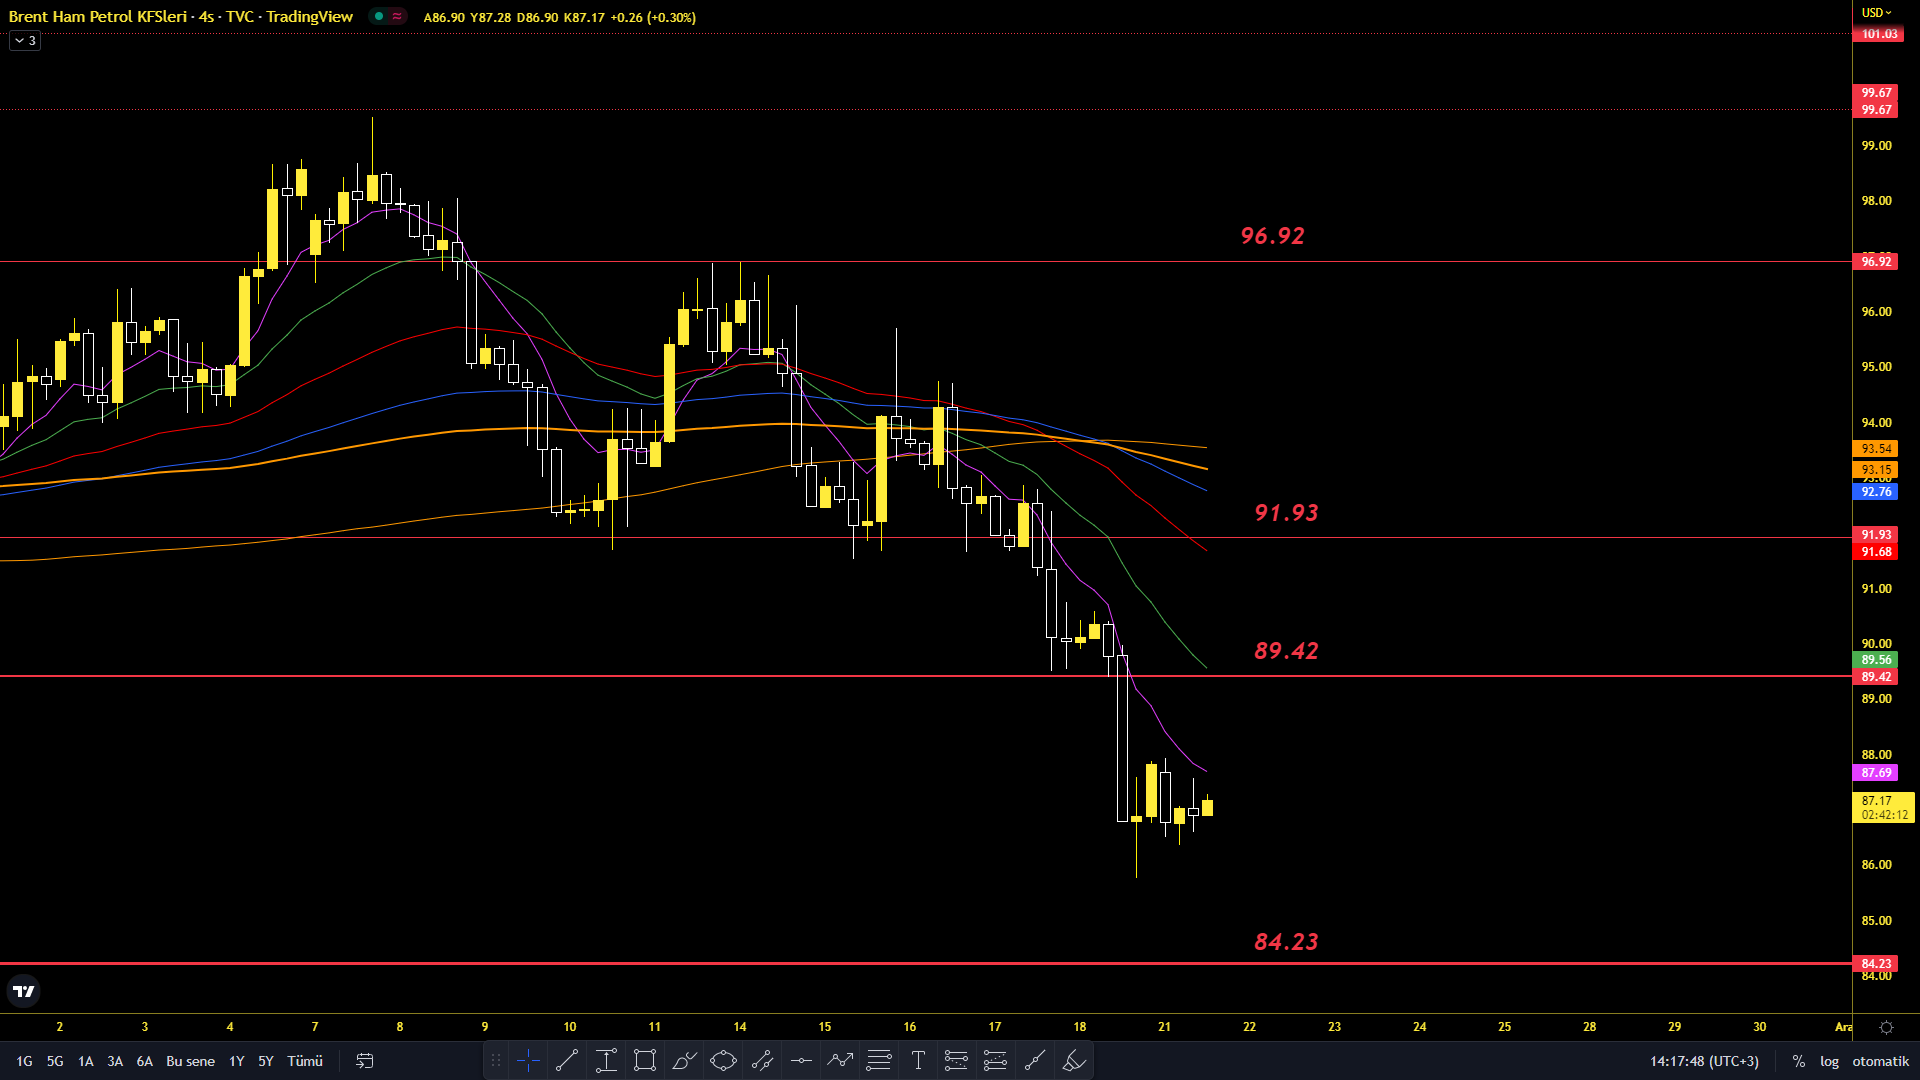Select the Bu sene range button
The height and width of the screenshot is (1080, 1920).
190,1061
